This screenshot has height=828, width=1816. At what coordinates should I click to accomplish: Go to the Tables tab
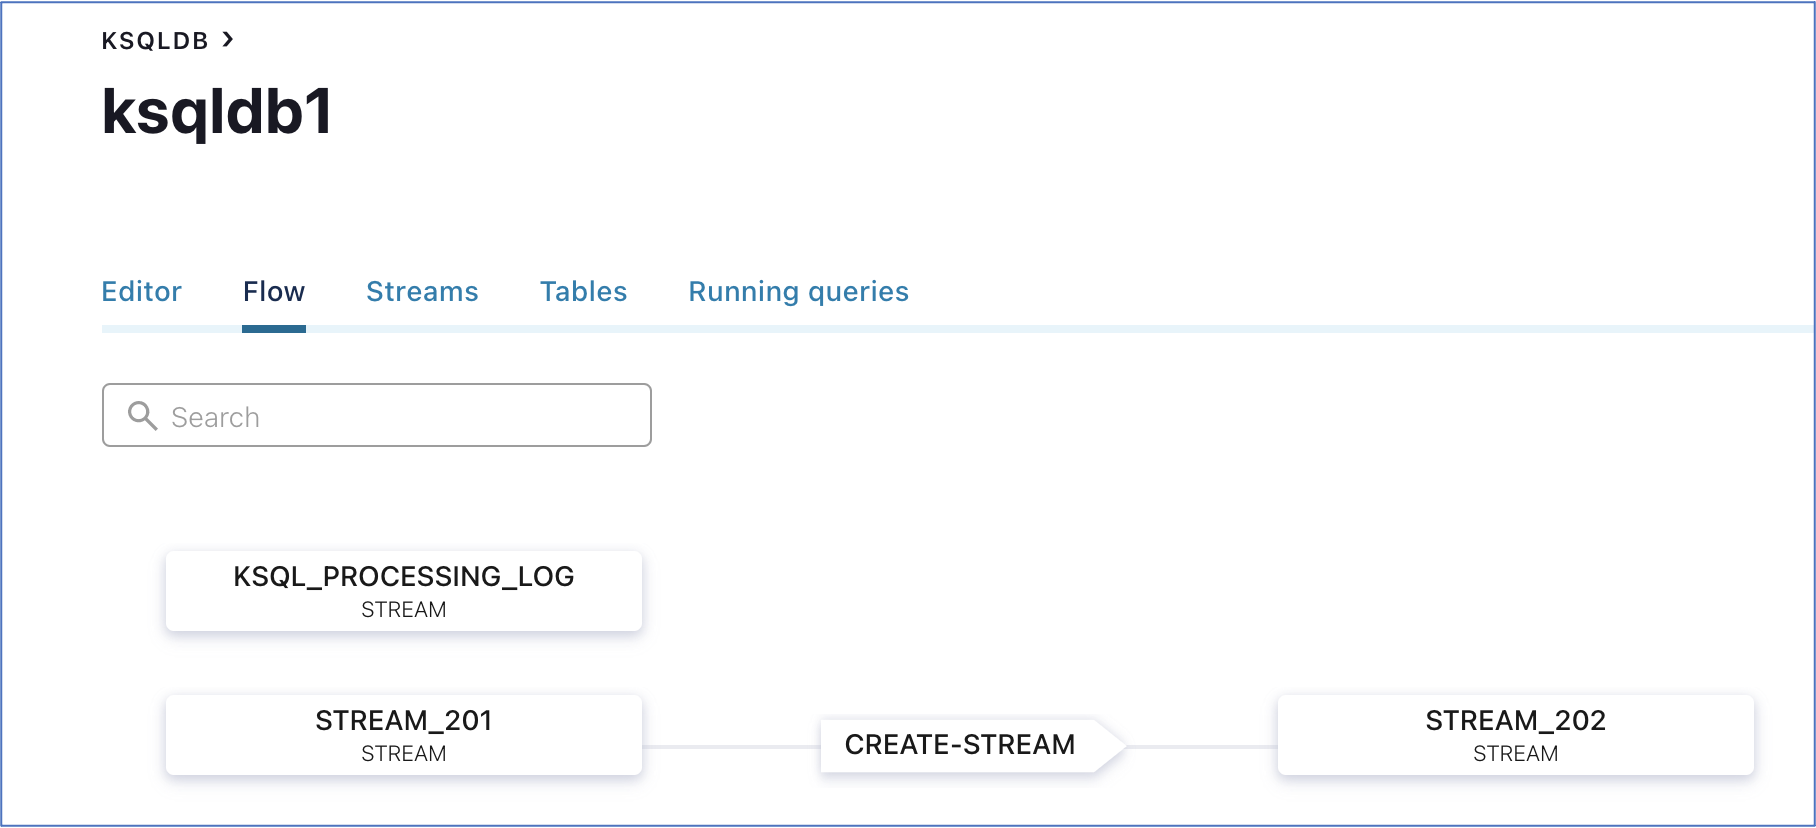pos(584,291)
